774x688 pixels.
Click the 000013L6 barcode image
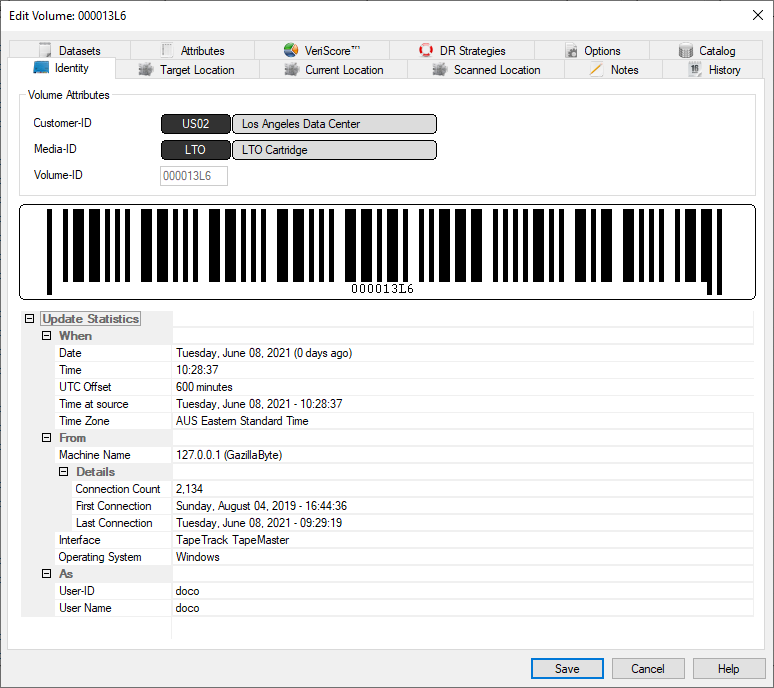click(387, 252)
